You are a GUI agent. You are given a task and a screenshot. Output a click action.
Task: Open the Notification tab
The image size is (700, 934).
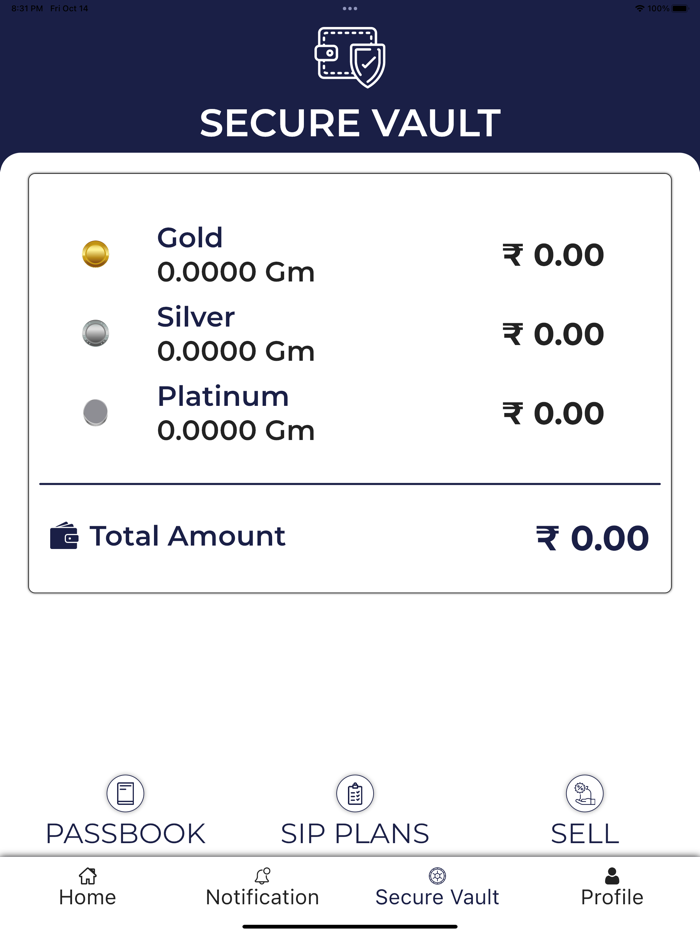point(262,887)
